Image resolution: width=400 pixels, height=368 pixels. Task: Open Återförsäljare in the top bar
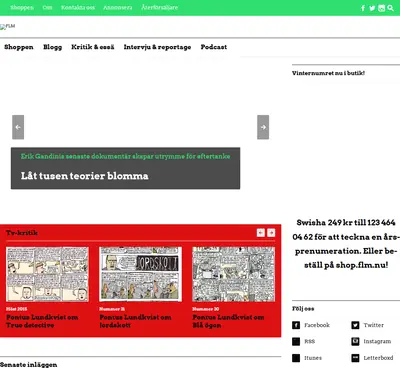pyautogui.click(x=159, y=7)
